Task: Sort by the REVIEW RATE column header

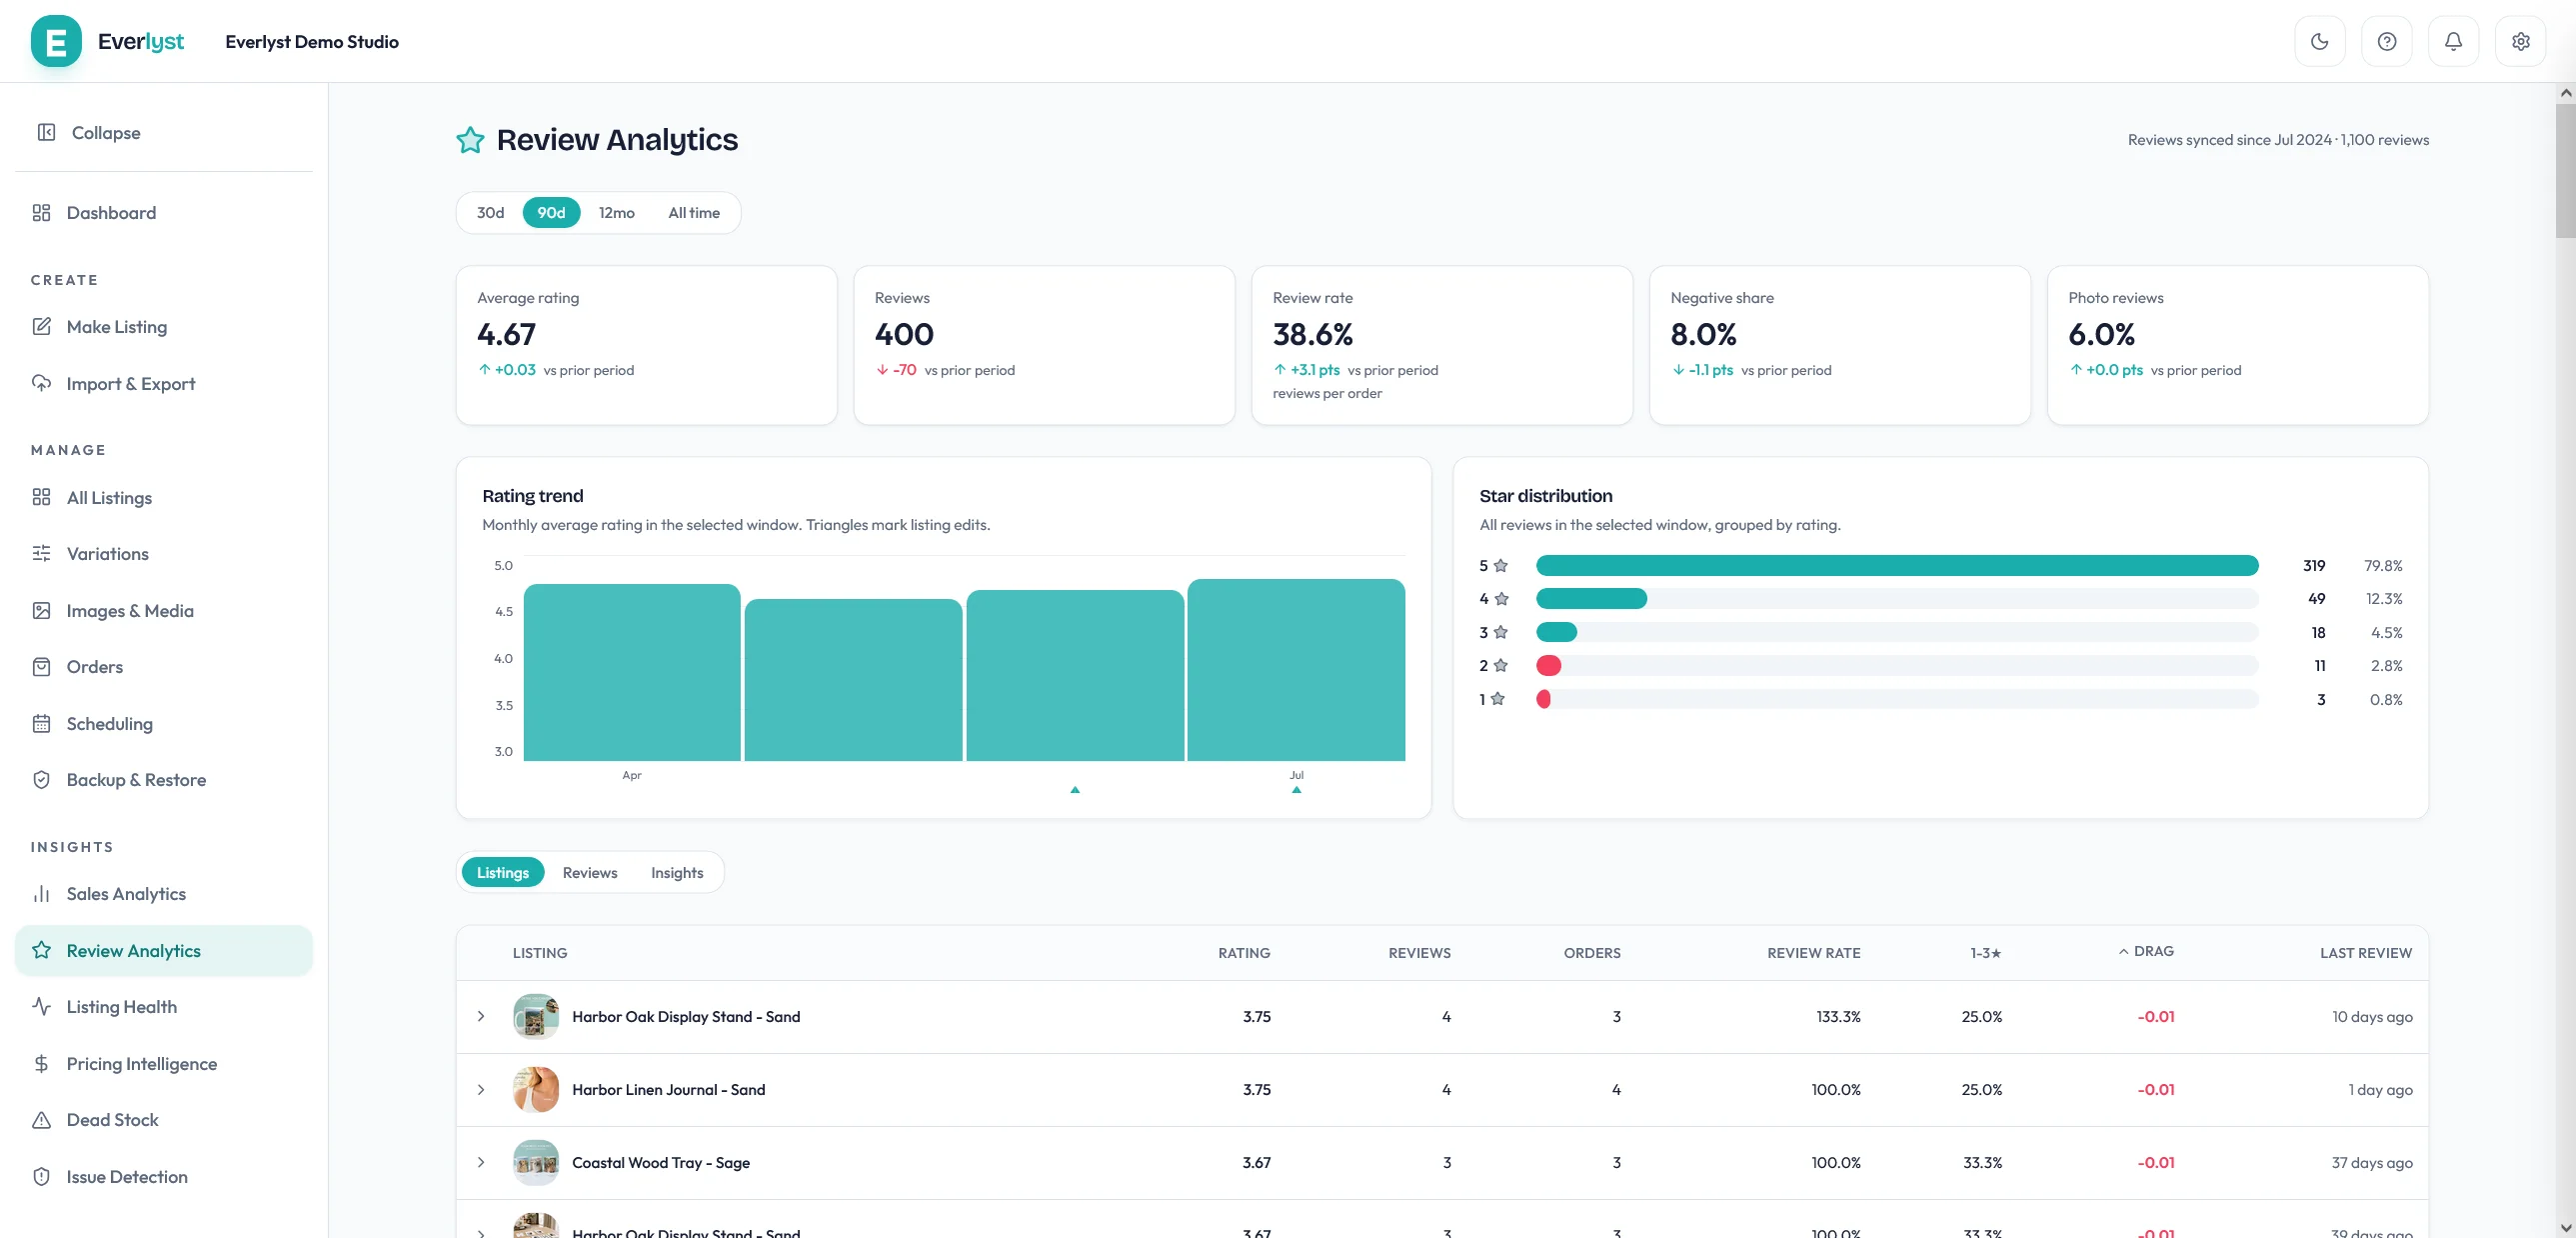Action: coord(1813,953)
